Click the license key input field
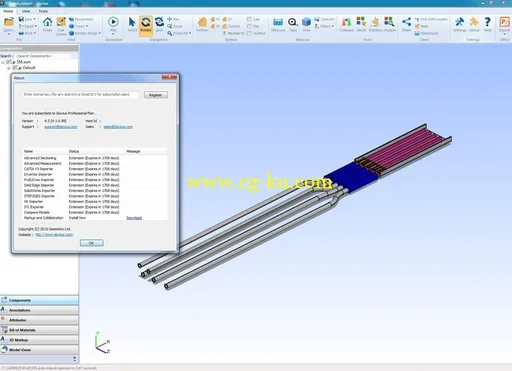The height and width of the screenshot is (371, 512). [80, 95]
